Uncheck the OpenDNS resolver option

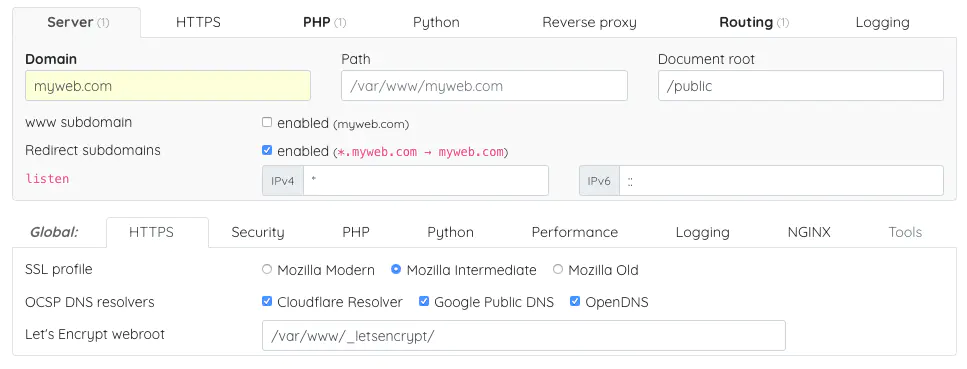(575, 301)
